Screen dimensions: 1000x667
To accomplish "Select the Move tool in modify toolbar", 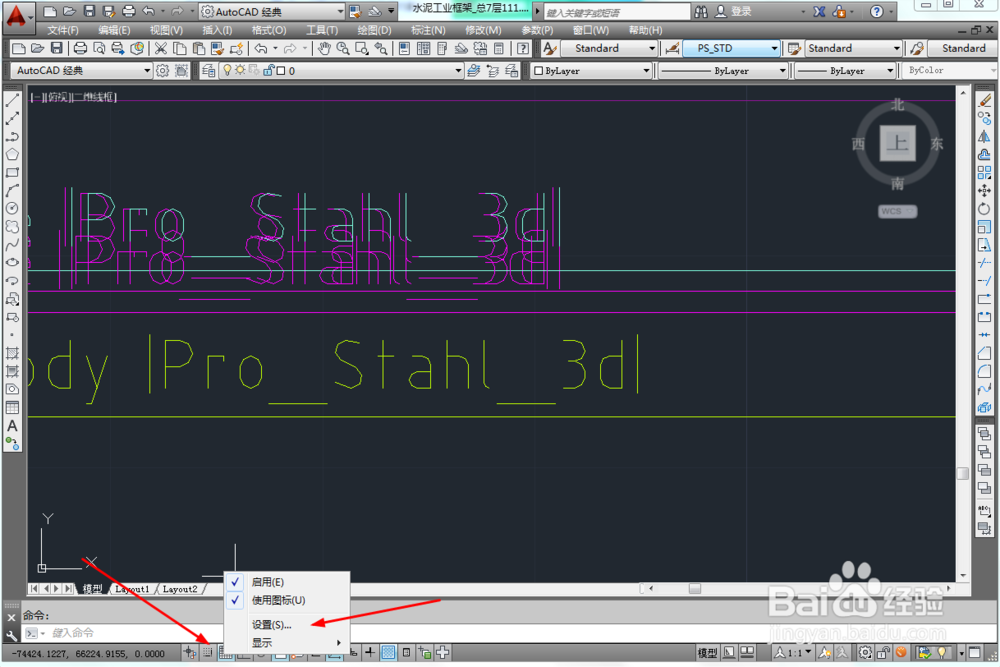I will click(x=985, y=191).
